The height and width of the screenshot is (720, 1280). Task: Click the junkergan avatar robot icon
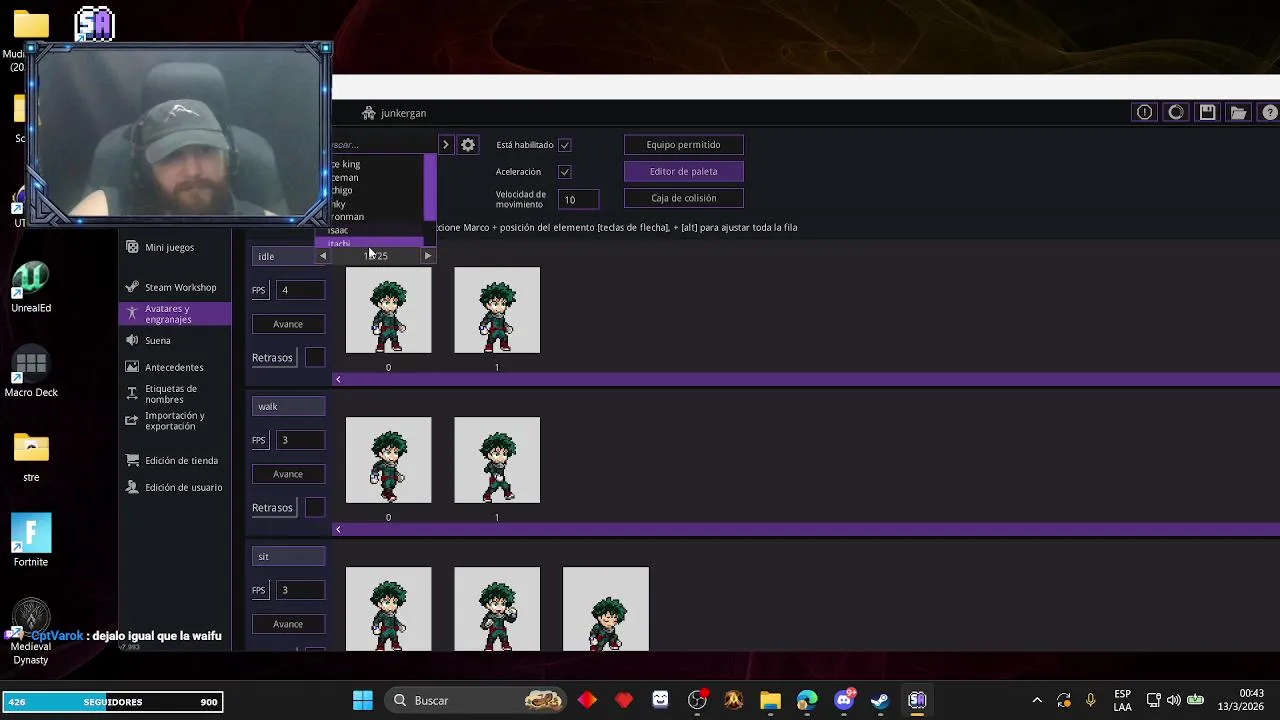click(x=369, y=113)
